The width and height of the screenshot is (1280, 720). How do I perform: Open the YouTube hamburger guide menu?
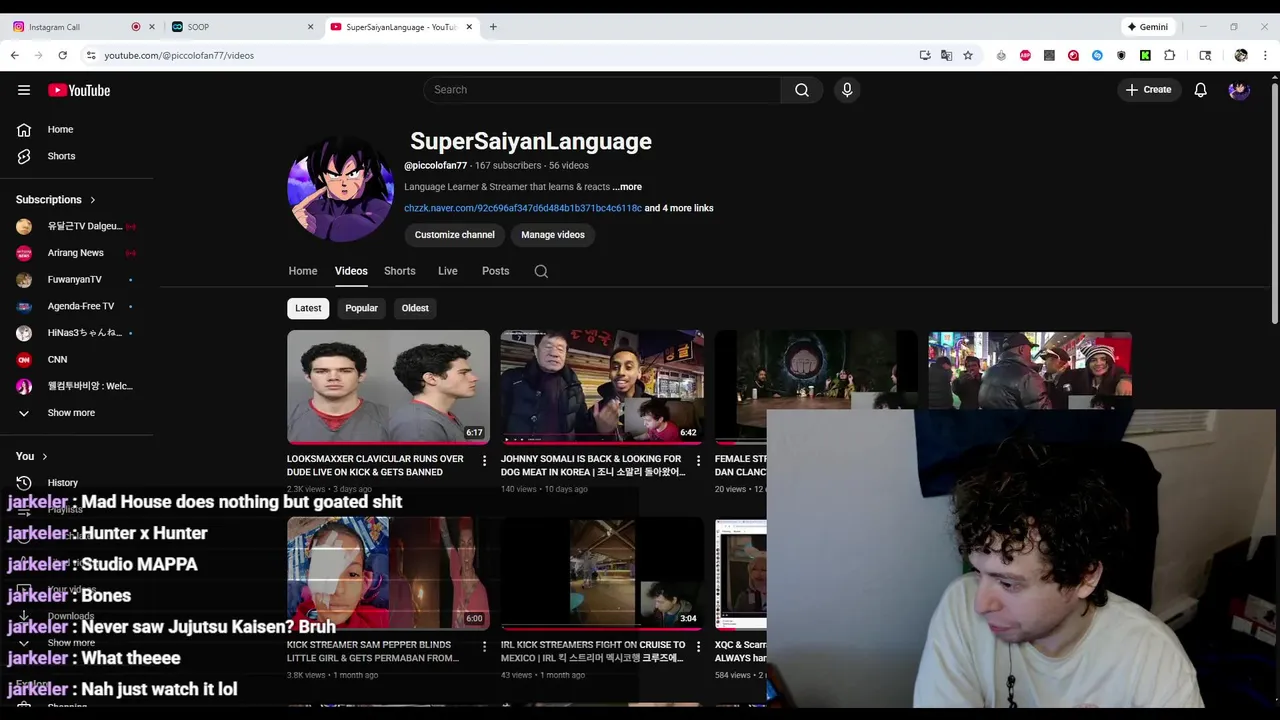24,90
